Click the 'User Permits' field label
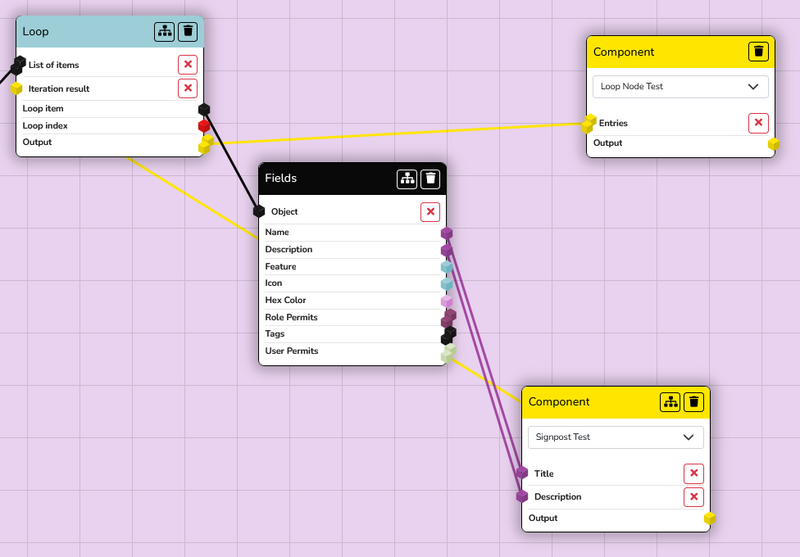 pos(291,351)
